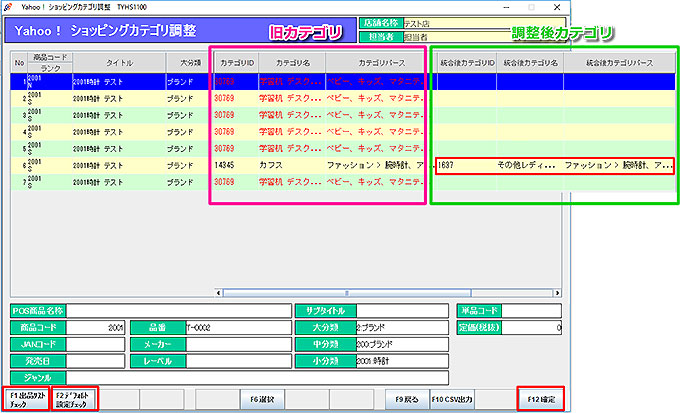Select the 統合後カテゴリID cell showing 1637
This screenshot has width=680, height=413.
pos(463,164)
